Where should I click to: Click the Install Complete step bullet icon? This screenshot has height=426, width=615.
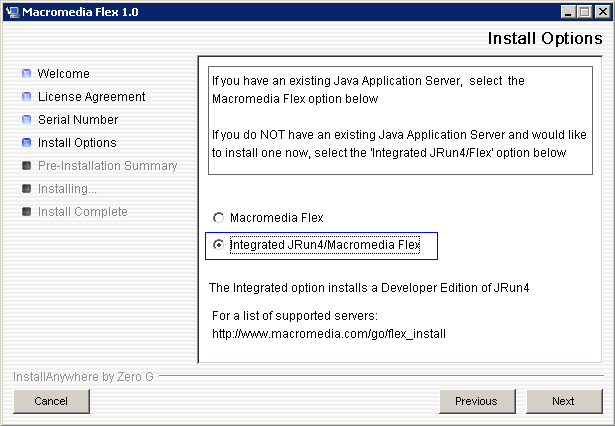click(26, 212)
